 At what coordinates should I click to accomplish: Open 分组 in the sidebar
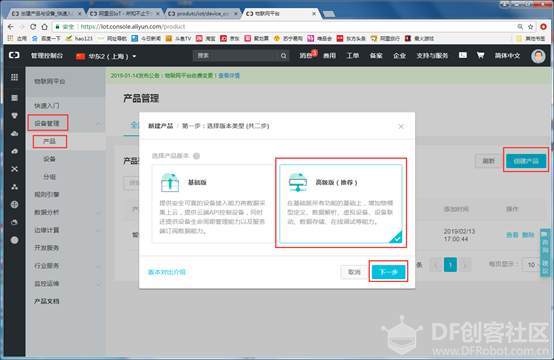pos(49,177)
